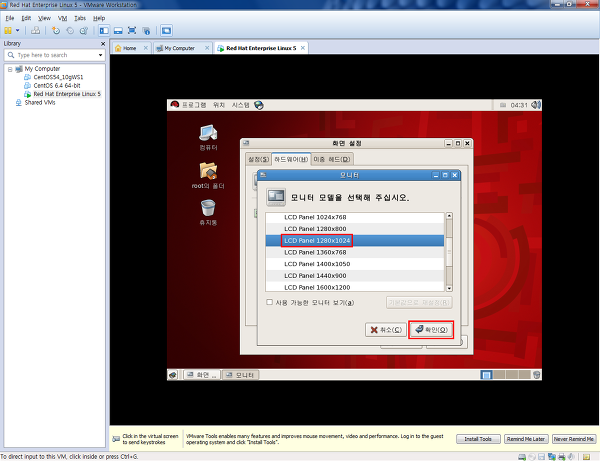The width and height of the screenshot is (600, 461).
Task: Revert VM to the previous snapshot
Action: point(70,30)
